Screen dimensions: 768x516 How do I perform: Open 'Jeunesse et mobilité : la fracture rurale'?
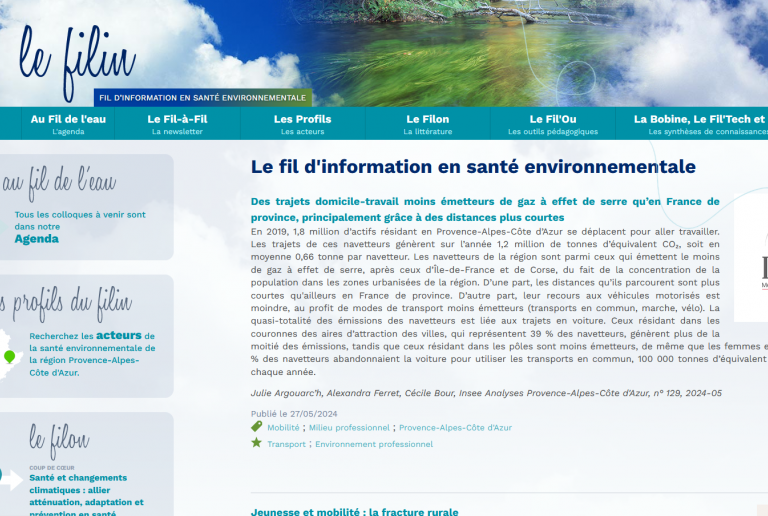(x=354, y=511)
